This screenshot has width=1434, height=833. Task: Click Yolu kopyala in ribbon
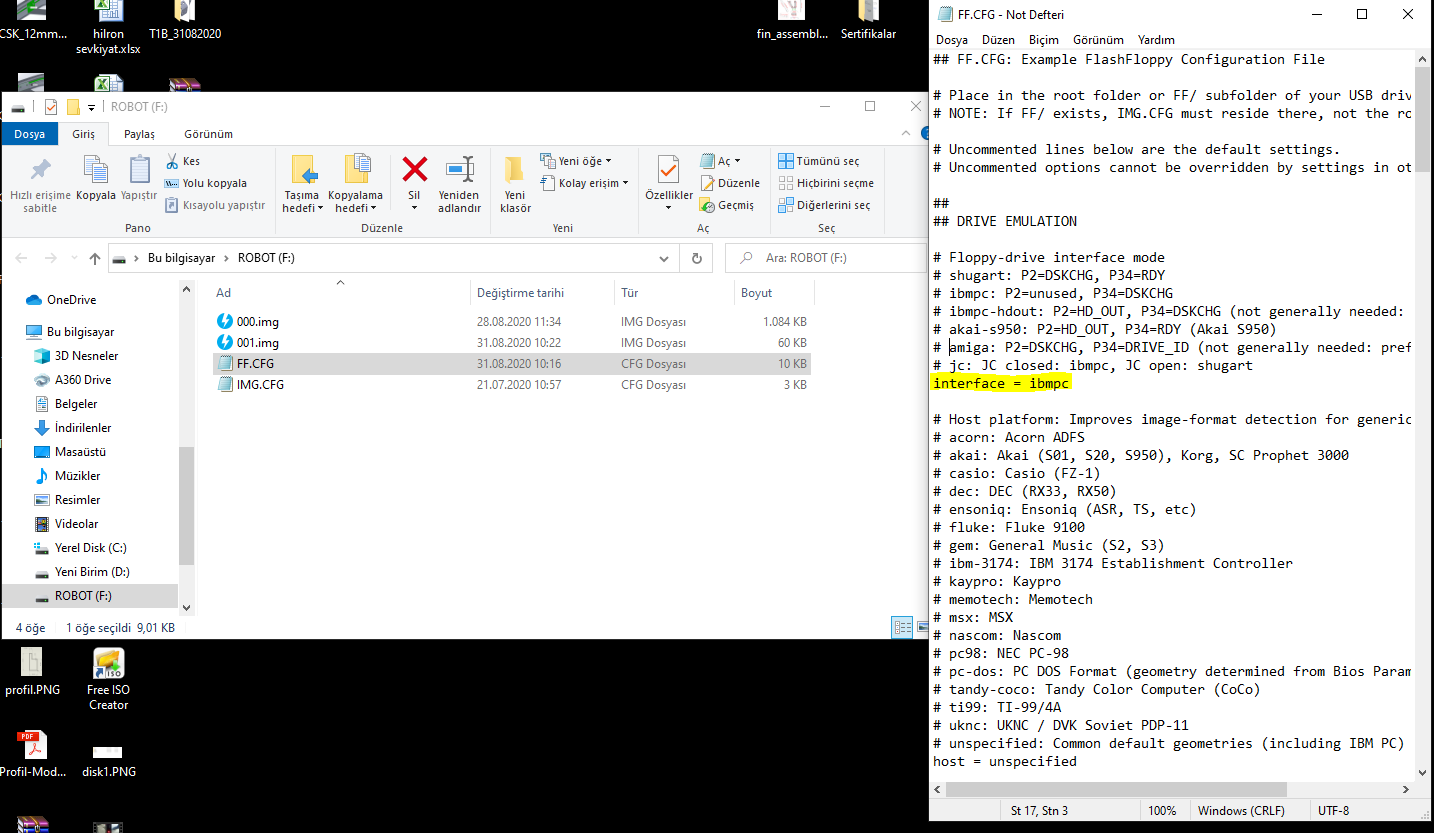205,183
